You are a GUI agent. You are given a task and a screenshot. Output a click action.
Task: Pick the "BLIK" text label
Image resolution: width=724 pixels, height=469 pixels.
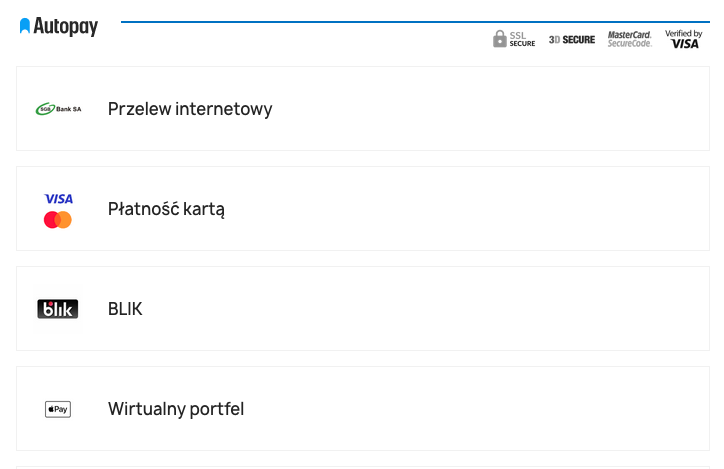pos(125,309)
